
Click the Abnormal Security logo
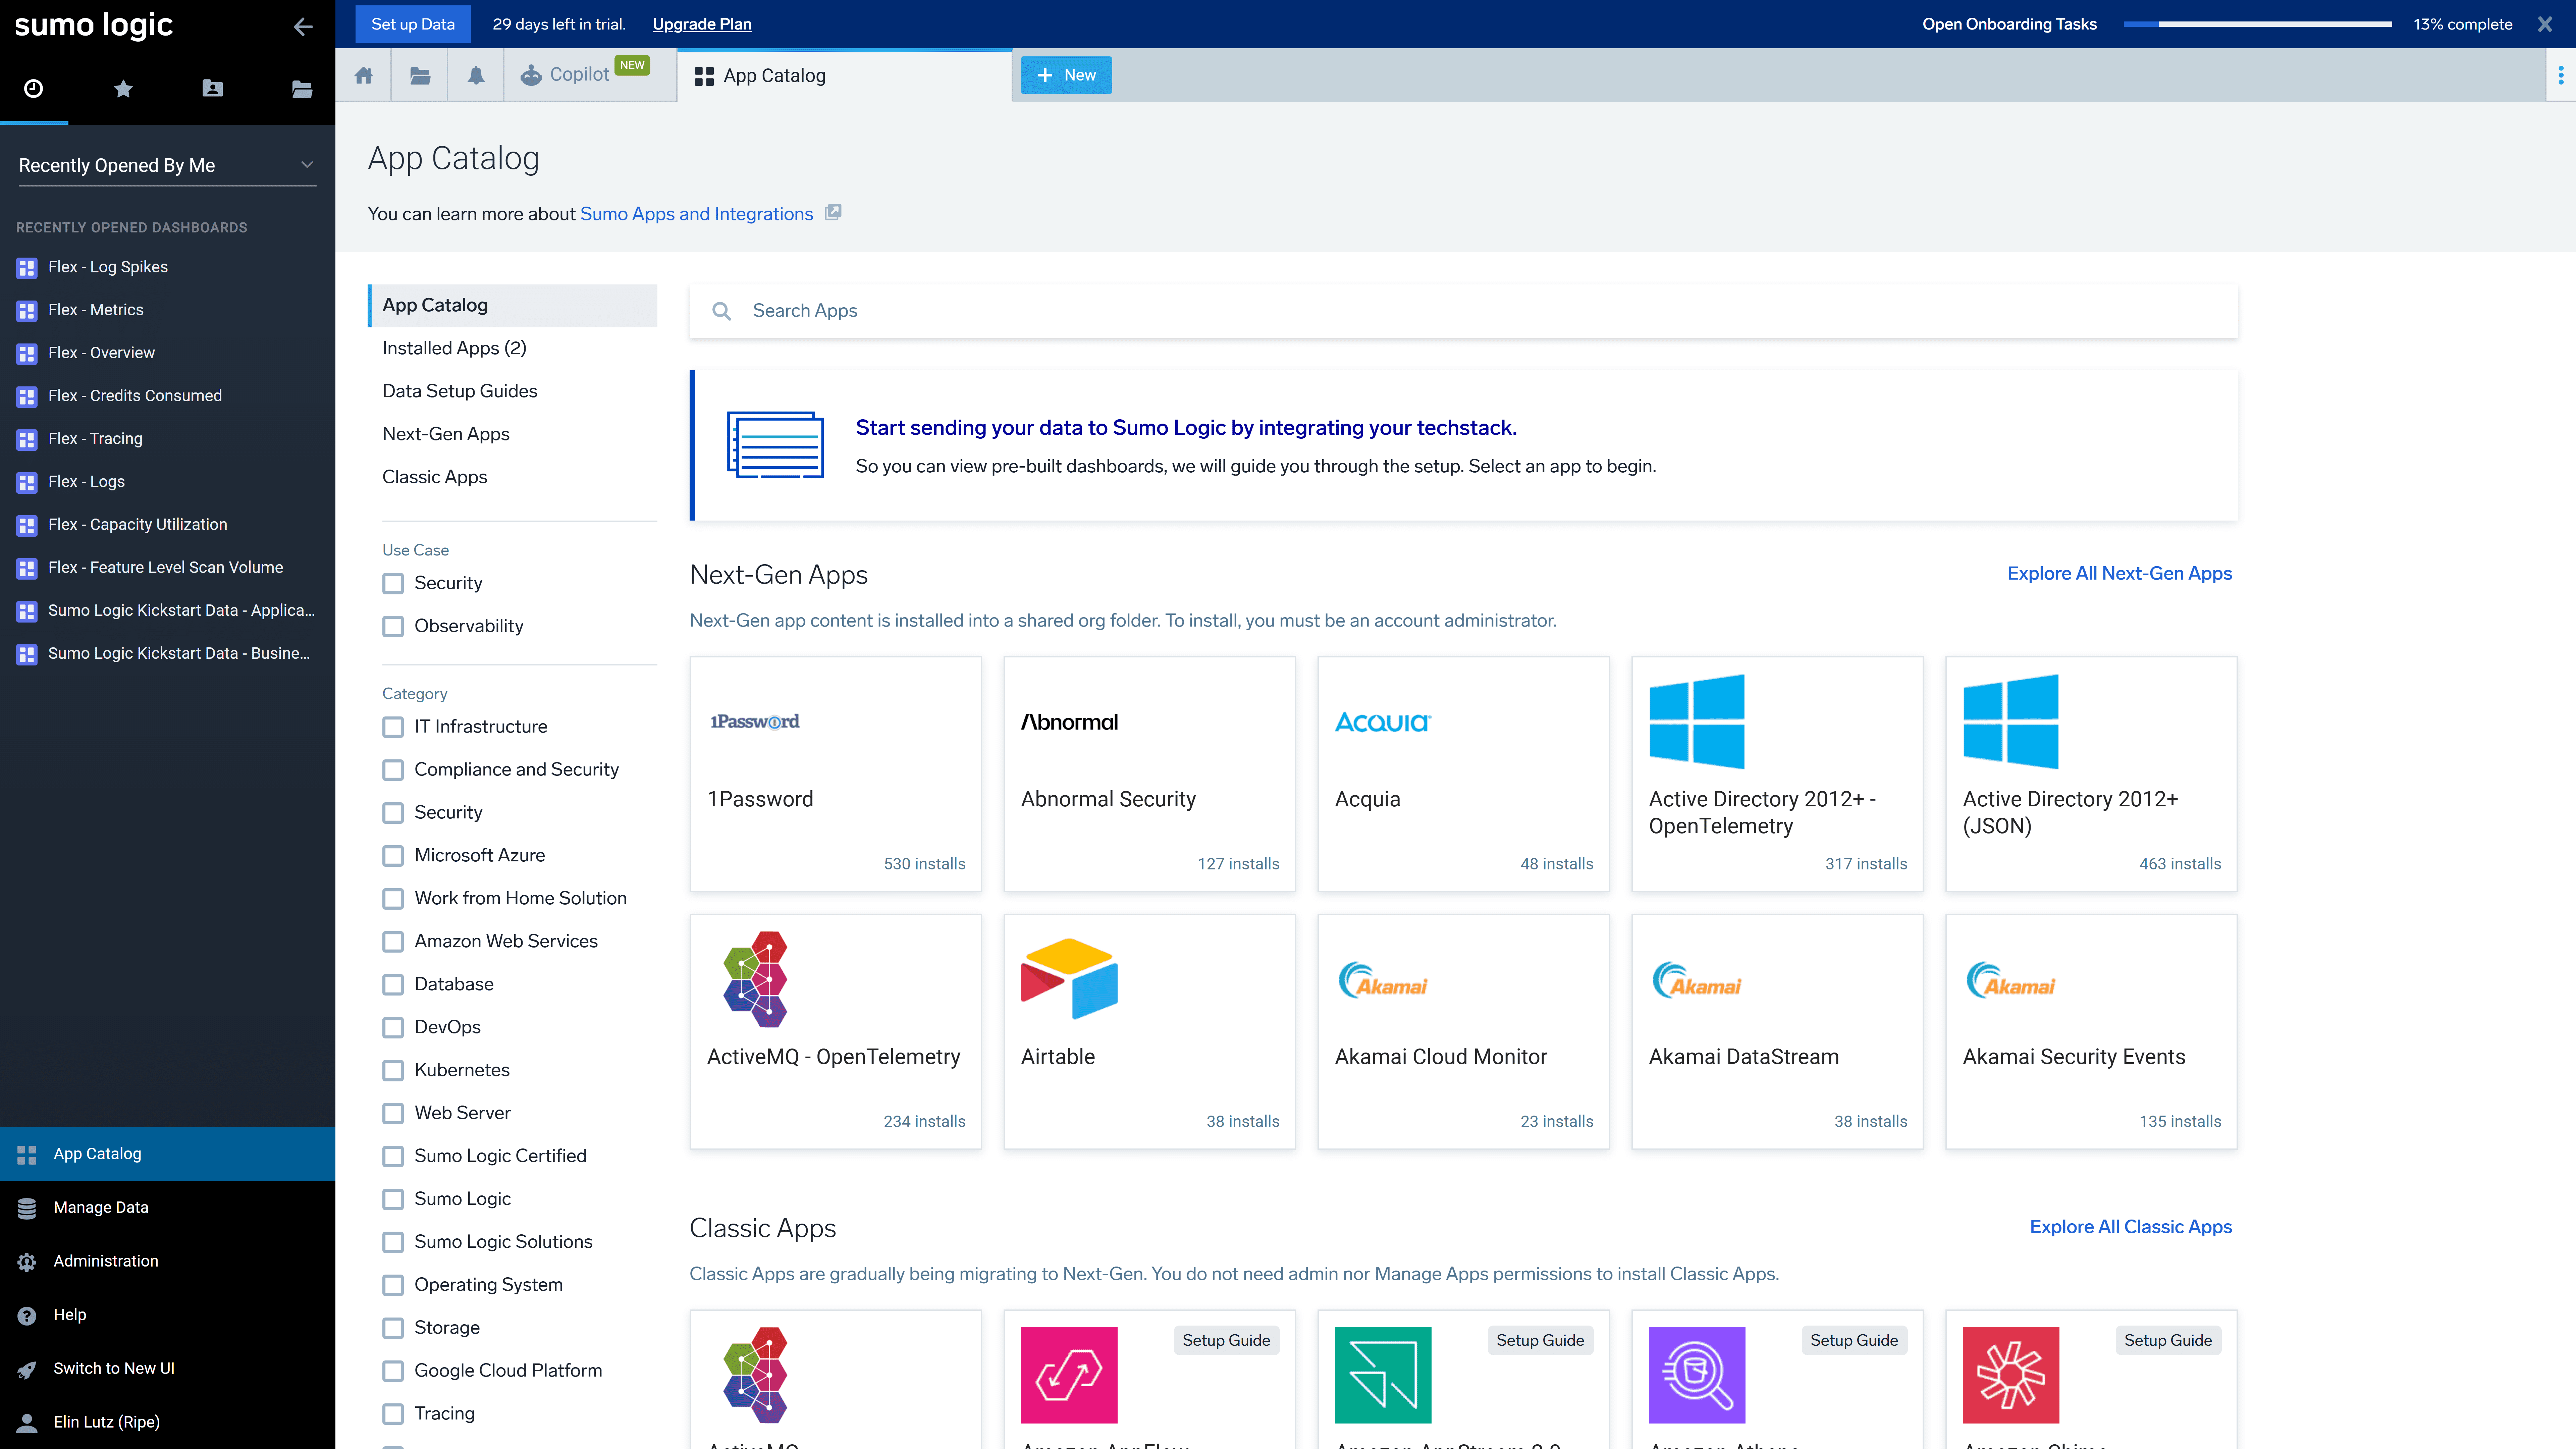point(1069,722)
